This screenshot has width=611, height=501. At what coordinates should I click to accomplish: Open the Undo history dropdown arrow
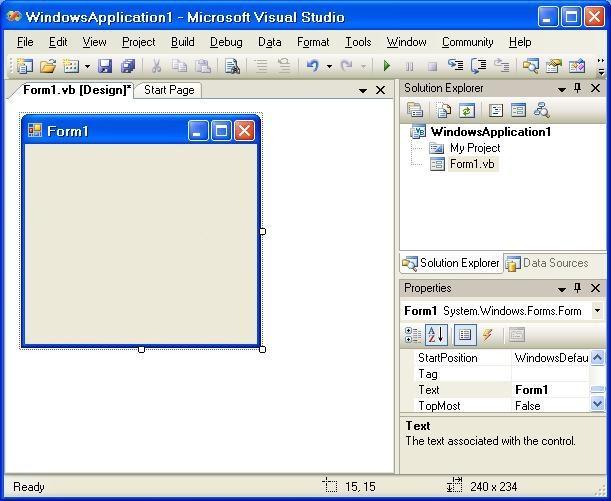(x=329, y=67)
